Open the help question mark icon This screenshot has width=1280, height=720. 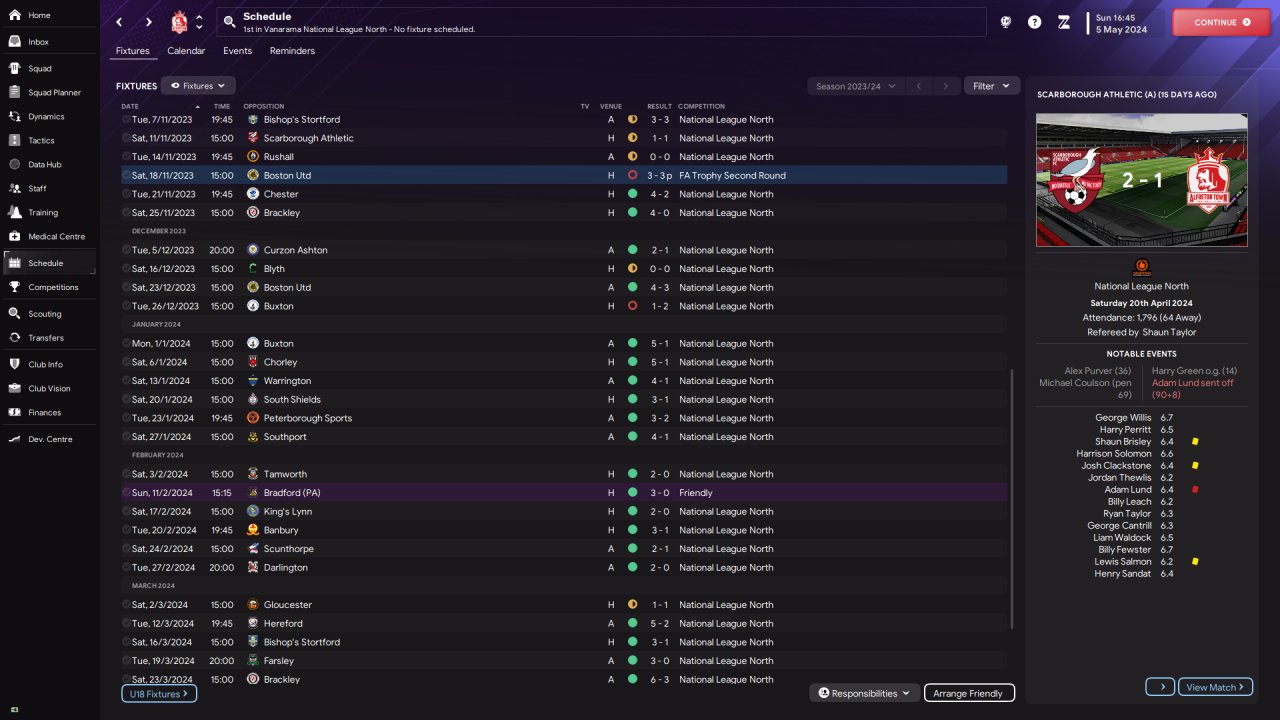coord(1034,22)
